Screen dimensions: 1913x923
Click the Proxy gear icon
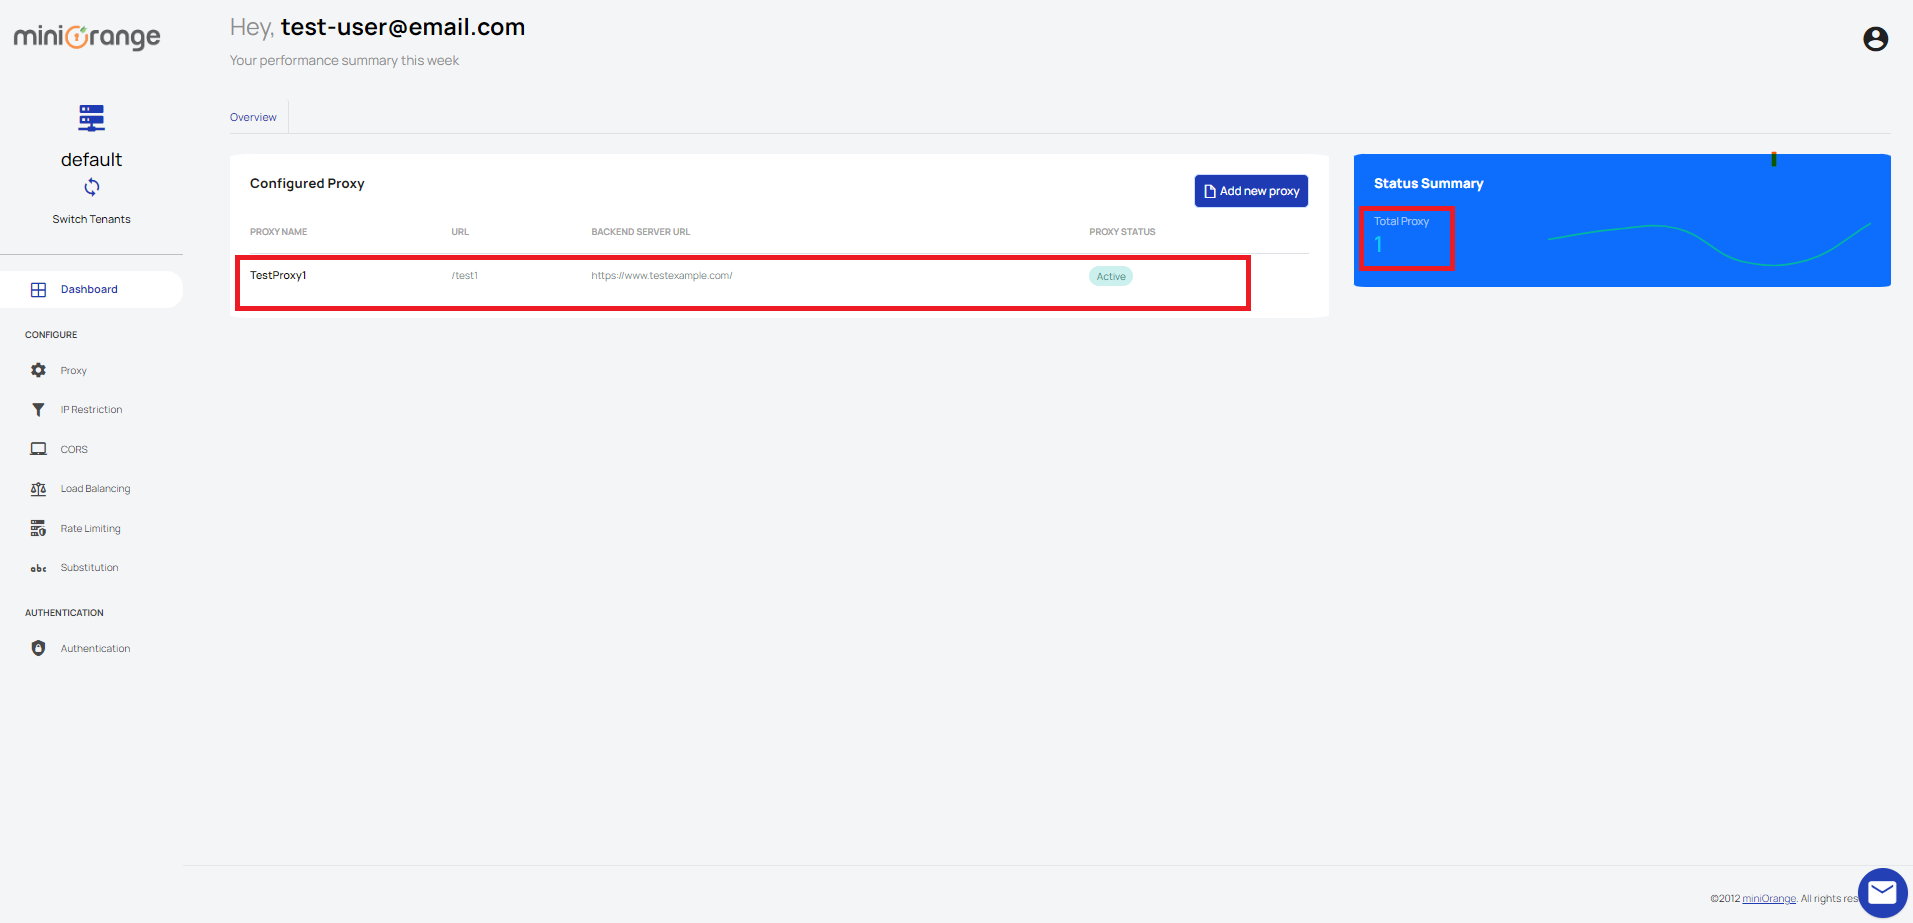coord(38,370)
